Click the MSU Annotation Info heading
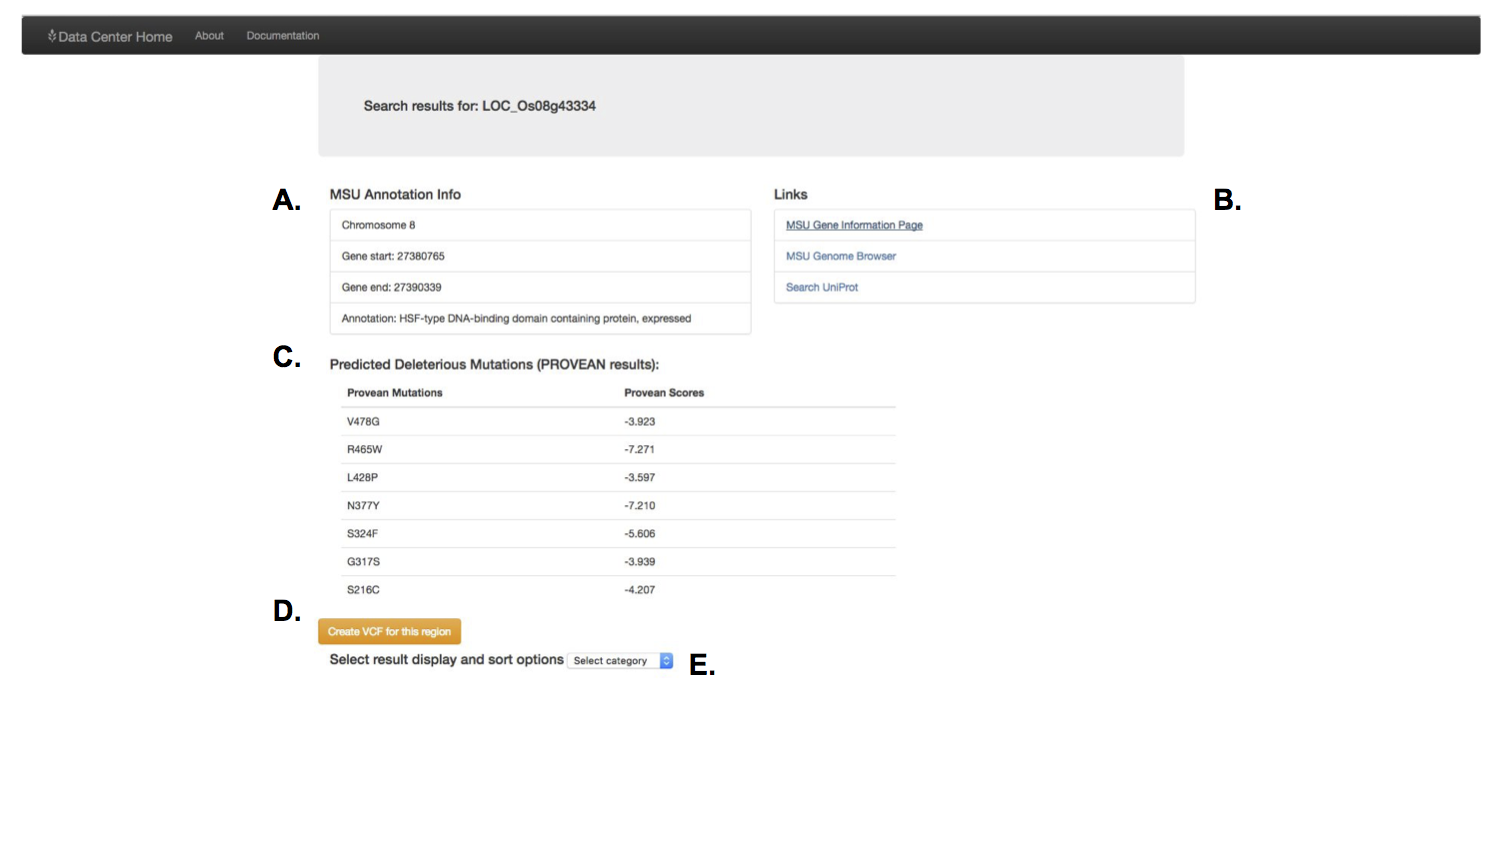This screenshot has width=1500, height=843. (395, 194)
